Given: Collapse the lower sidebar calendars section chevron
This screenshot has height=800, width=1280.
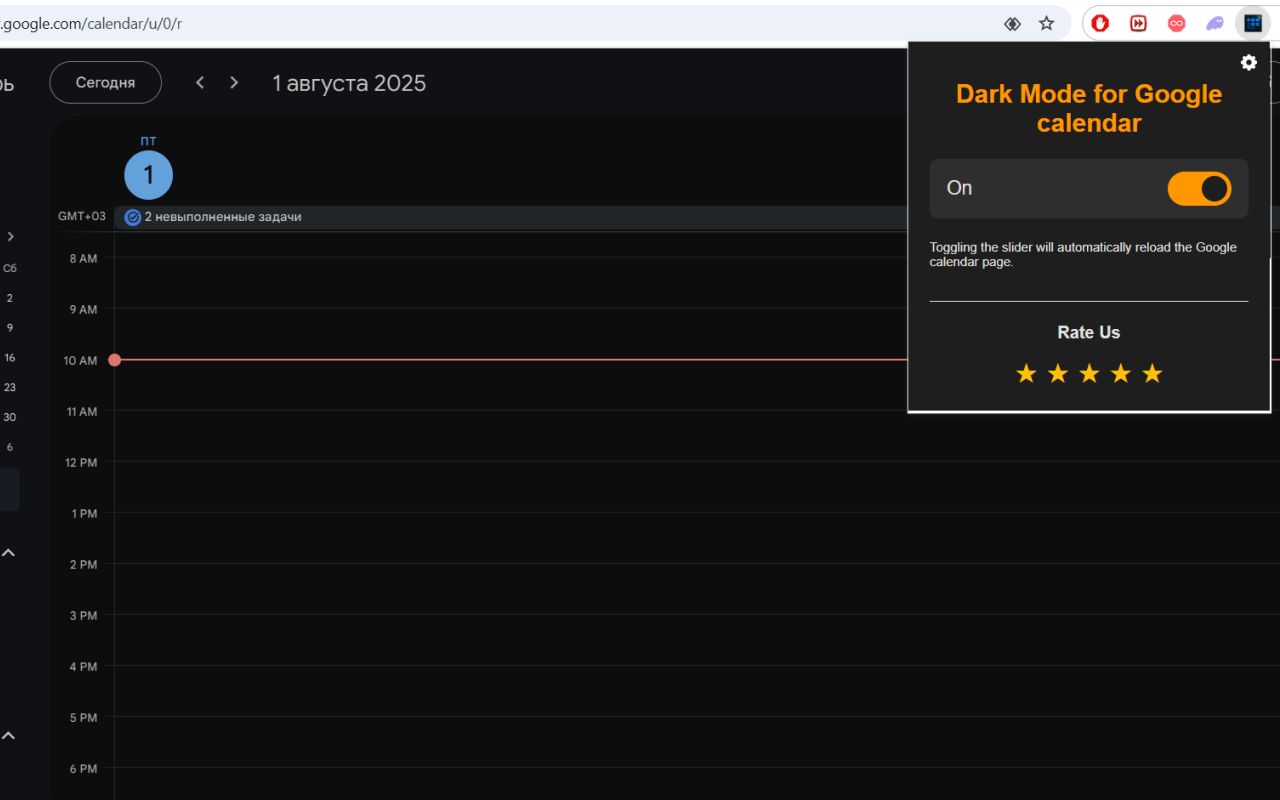Looking at the screenshot, I should 8,735.
